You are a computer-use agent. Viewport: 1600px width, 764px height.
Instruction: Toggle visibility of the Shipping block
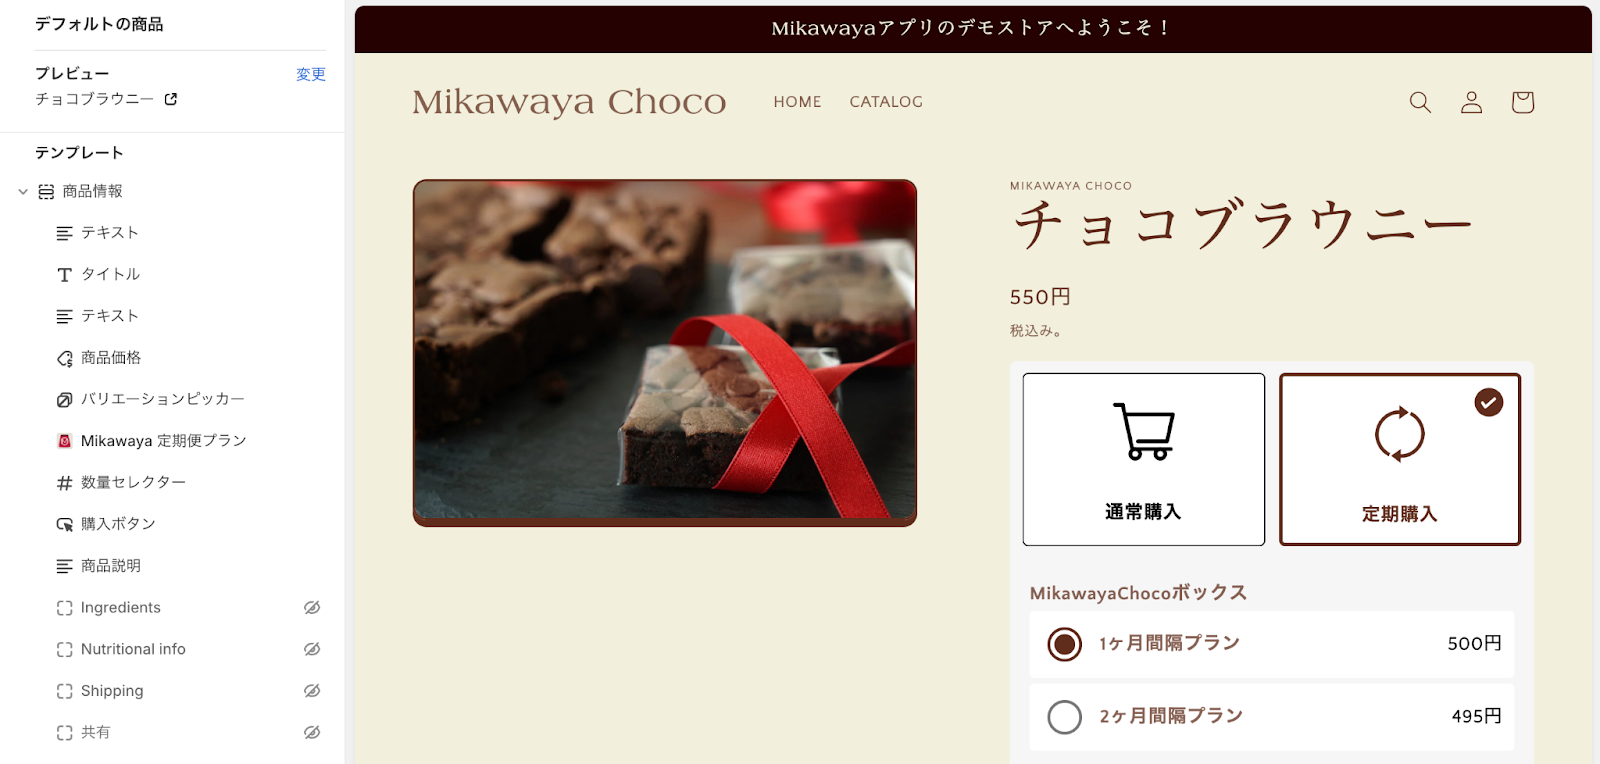[x=312, y=691]
